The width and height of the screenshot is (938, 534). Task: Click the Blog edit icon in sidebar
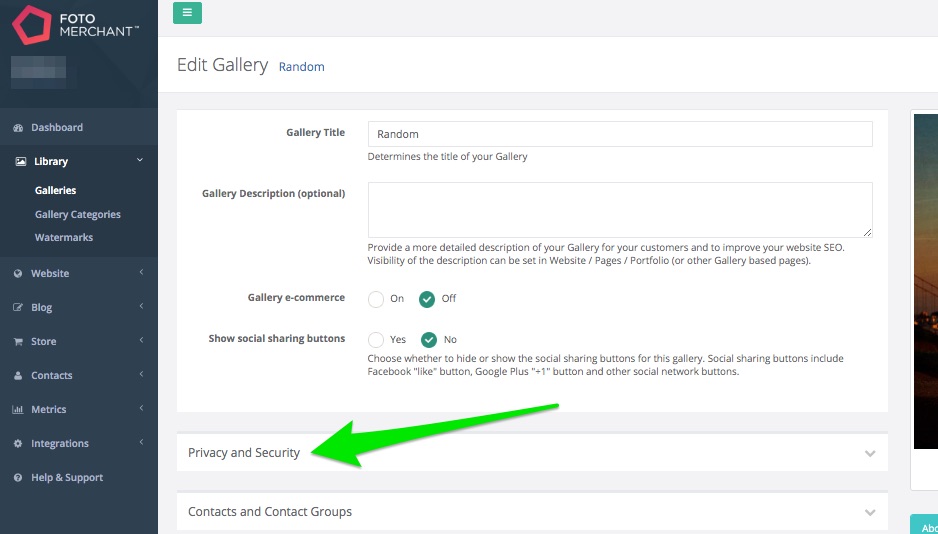18,307
